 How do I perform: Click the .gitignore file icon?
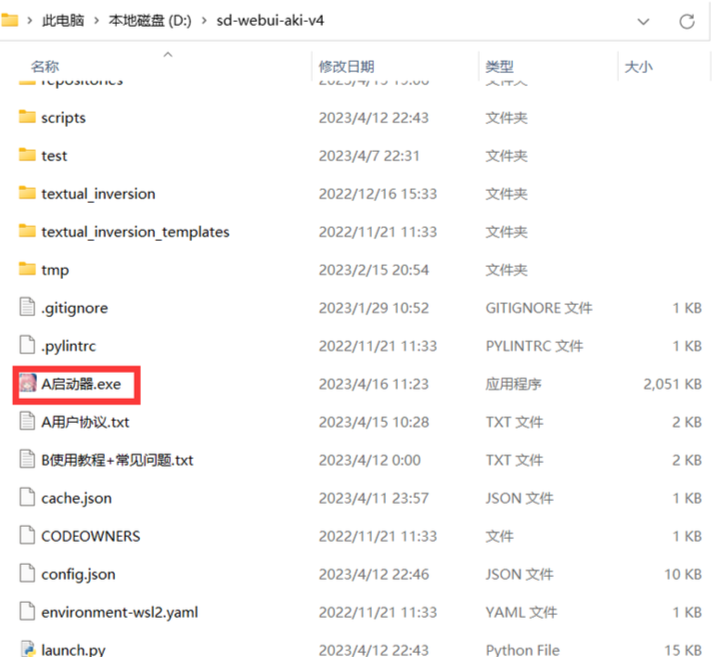point(27,306)
